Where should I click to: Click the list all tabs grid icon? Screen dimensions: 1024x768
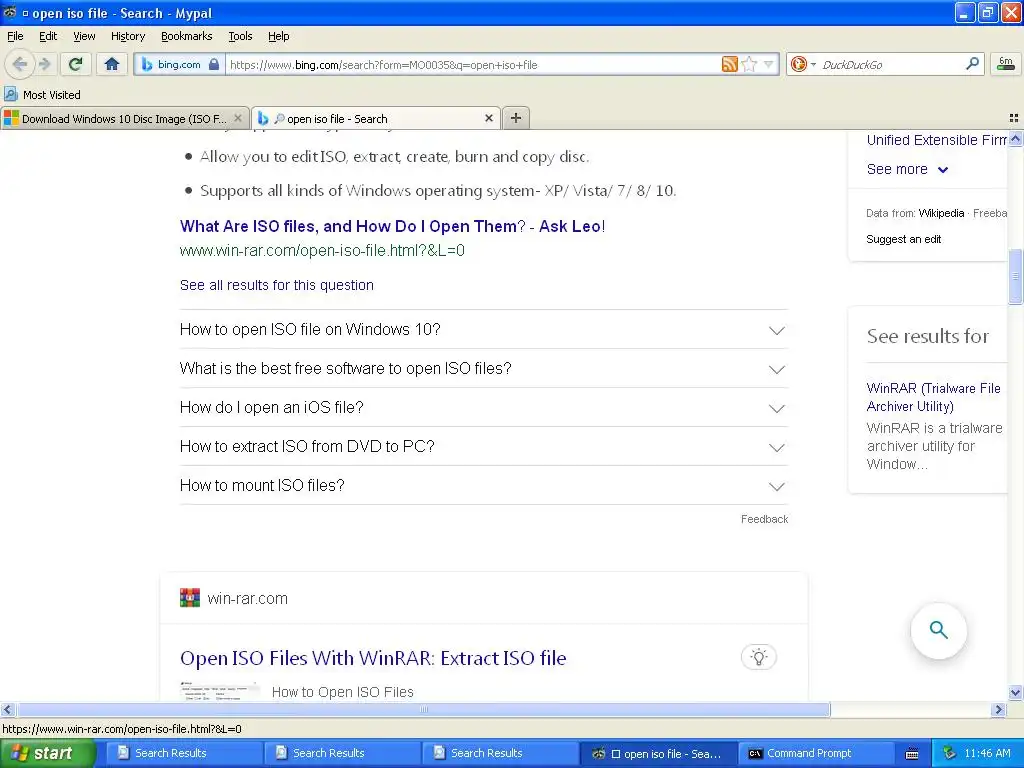pyautogui.click(x=1014, y=118)
